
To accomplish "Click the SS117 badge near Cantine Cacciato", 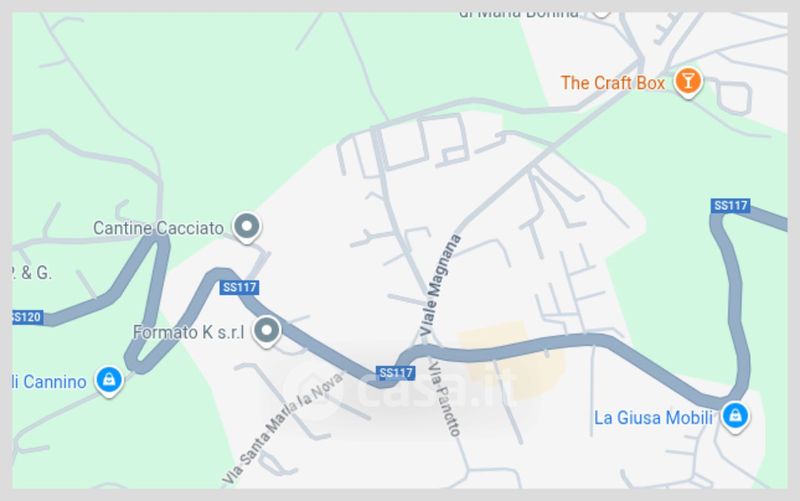I will 239,287.
